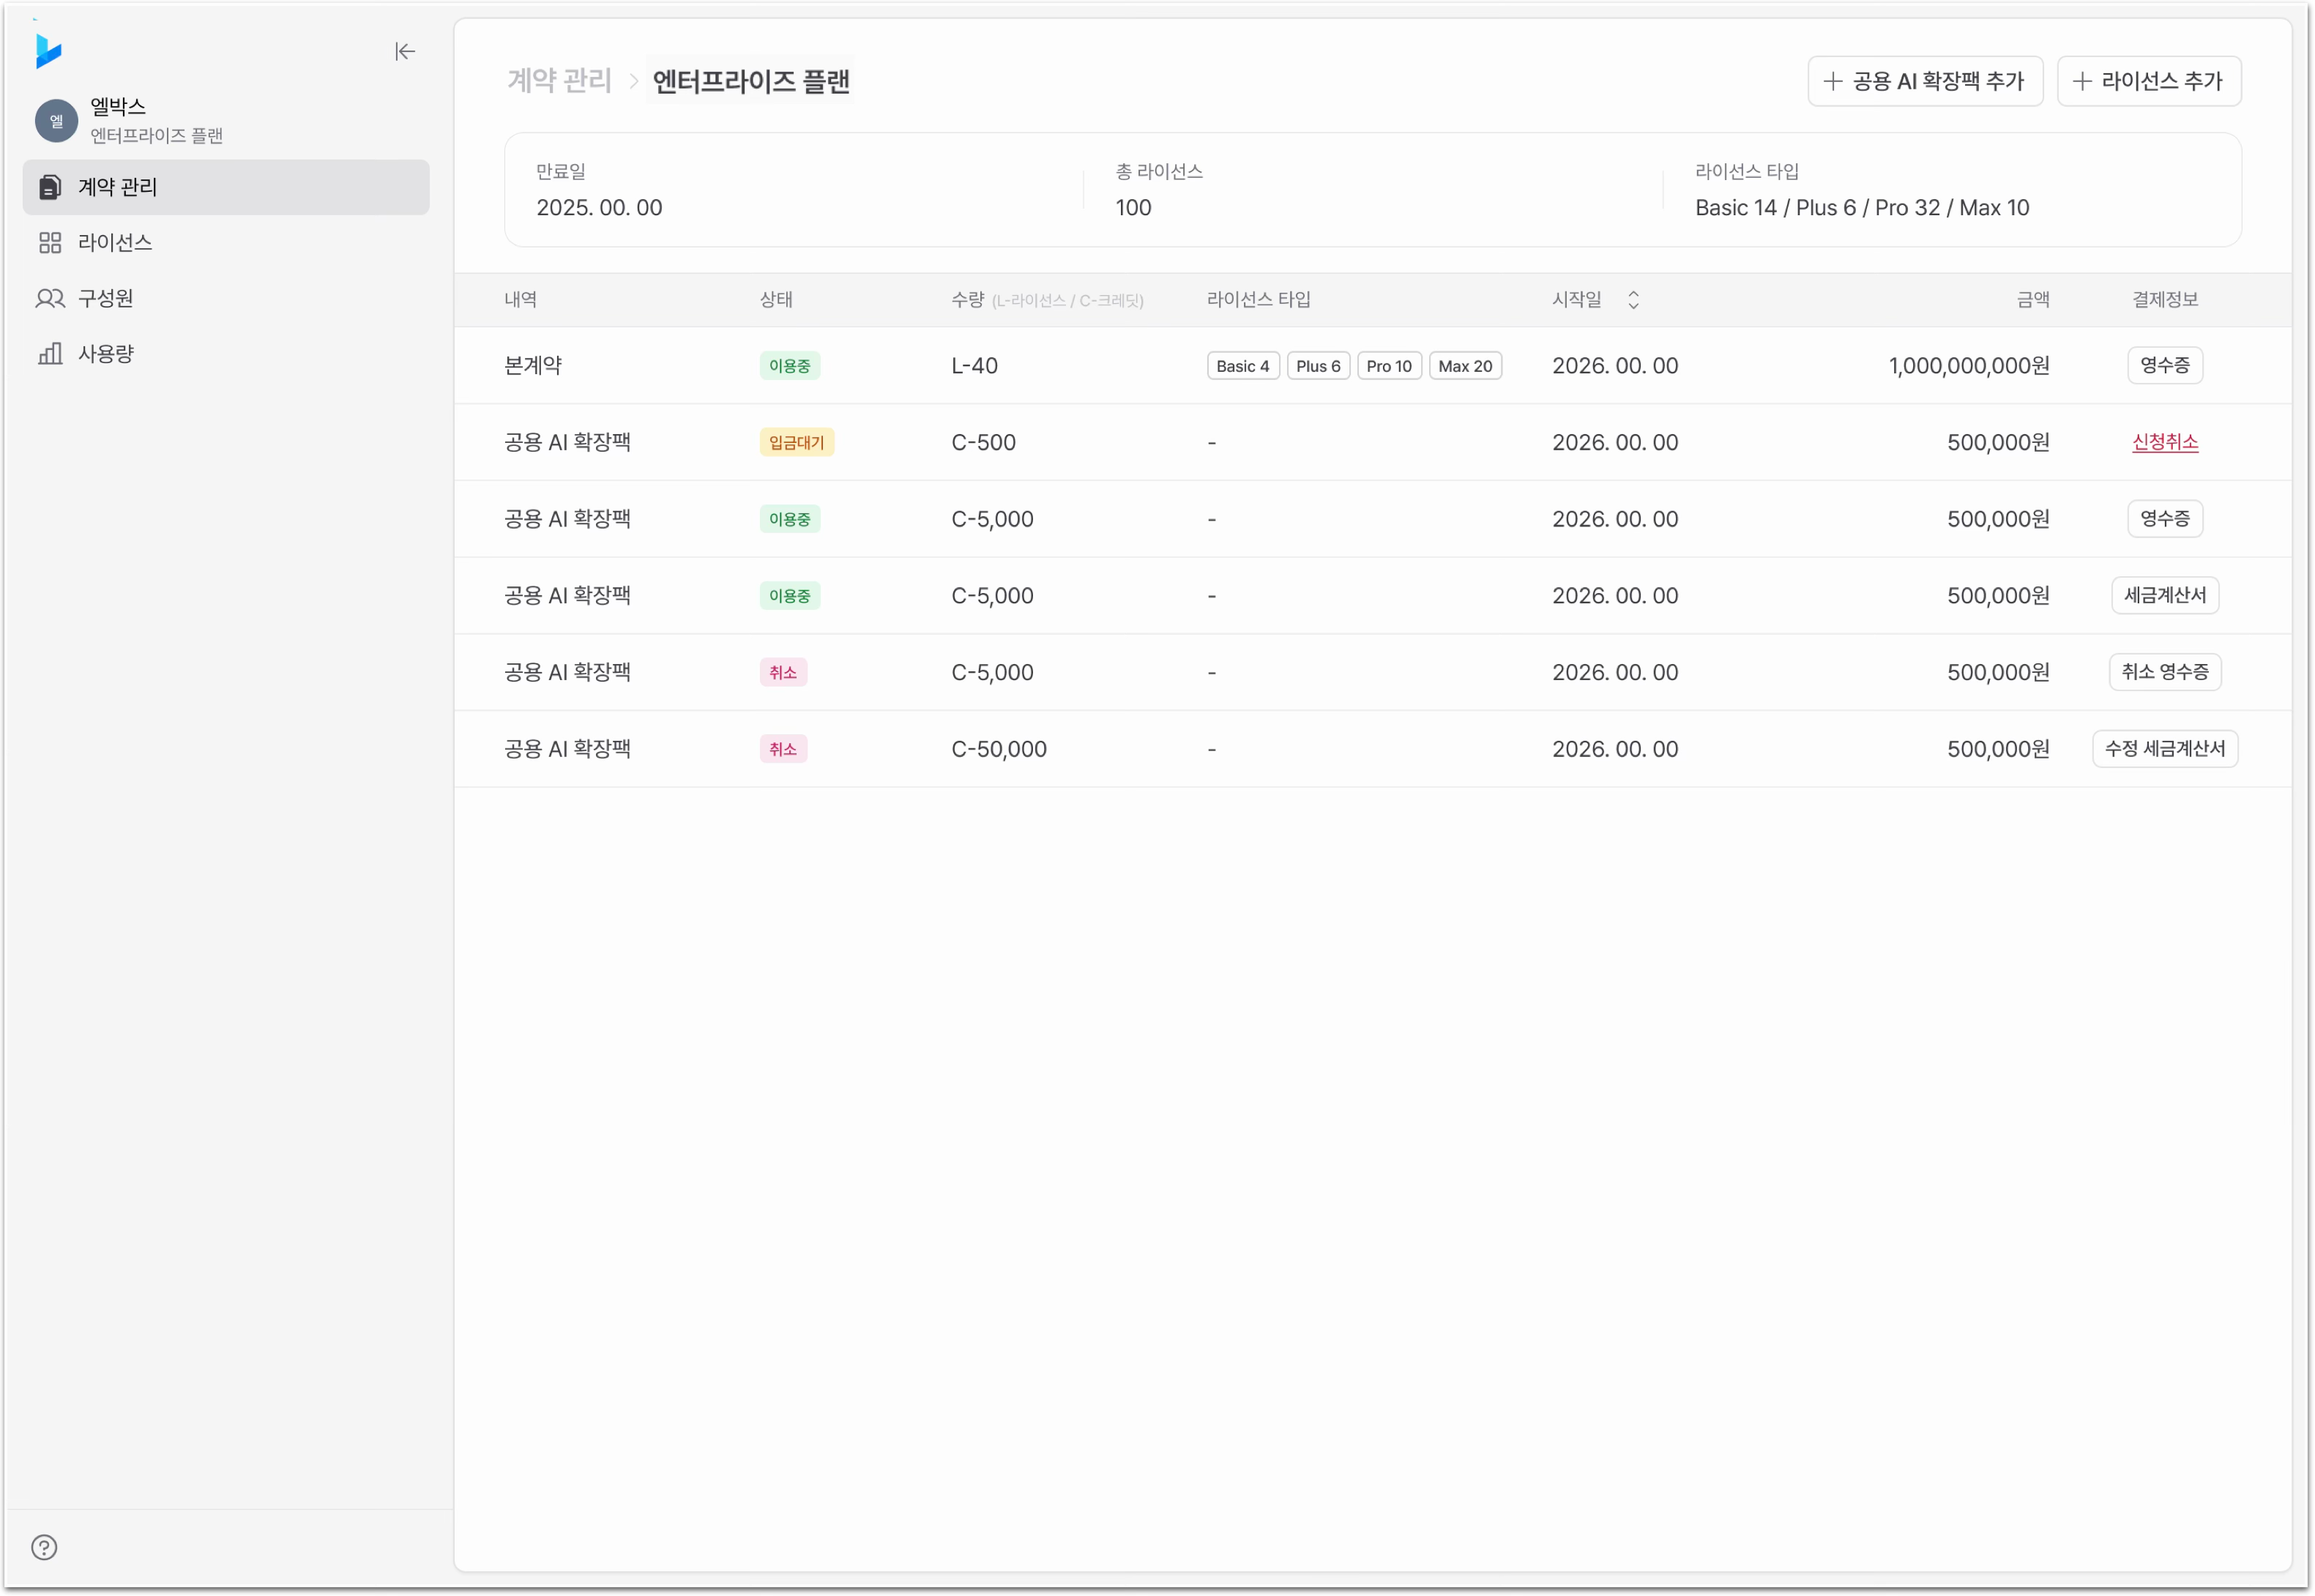Open the 수정 세금계산서 button

[x=2164, y=749]
